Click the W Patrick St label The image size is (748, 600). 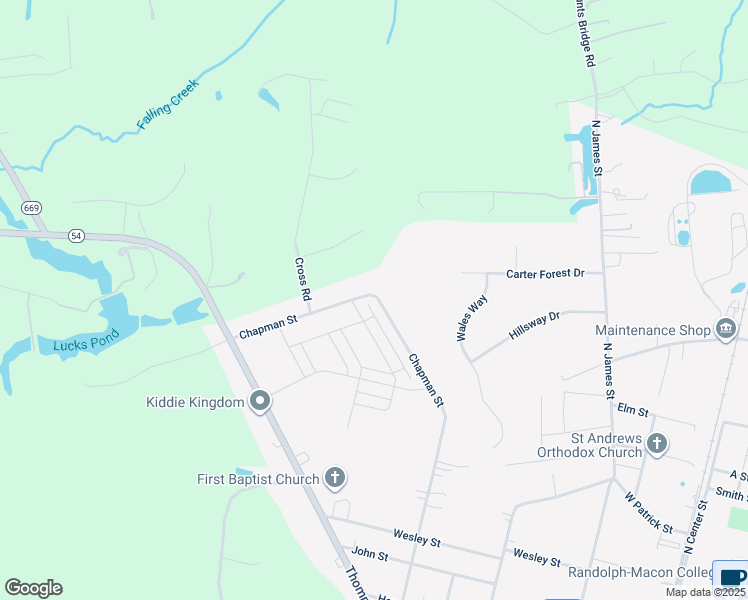[649, 513]
